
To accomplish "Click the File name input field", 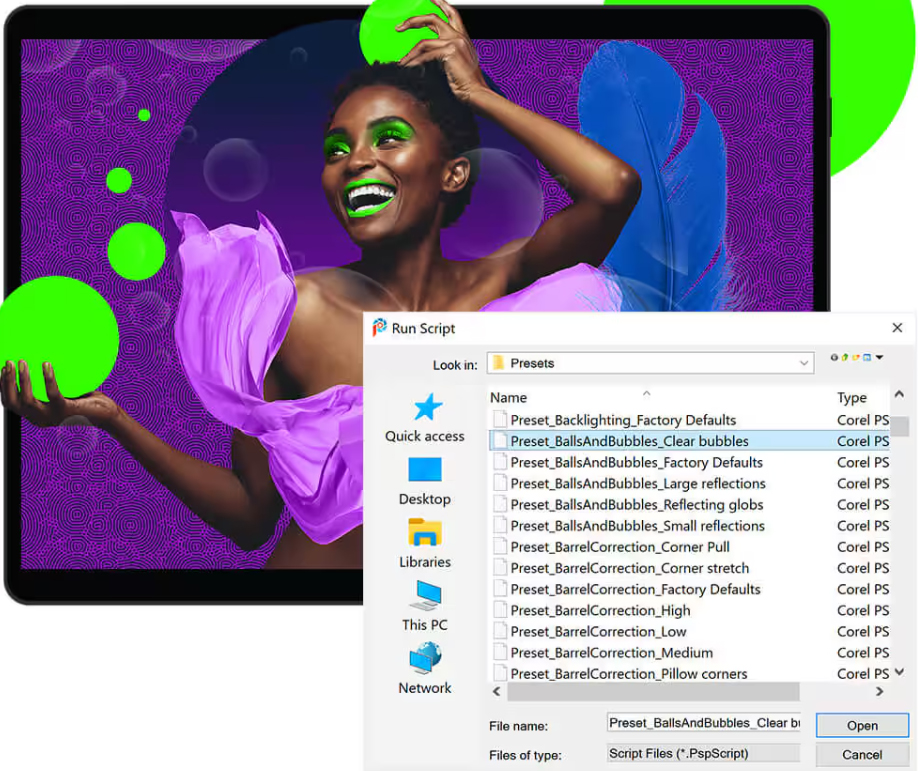I will 703,723.
